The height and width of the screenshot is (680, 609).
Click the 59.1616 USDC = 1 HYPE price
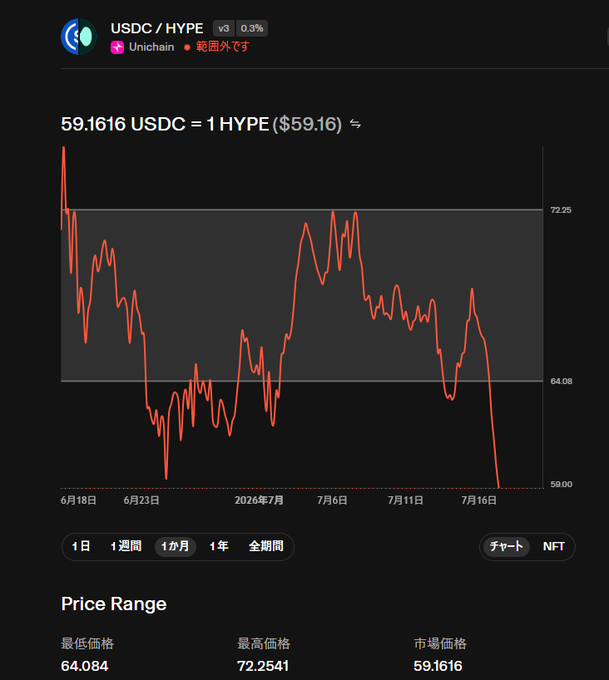coord(165,124)
